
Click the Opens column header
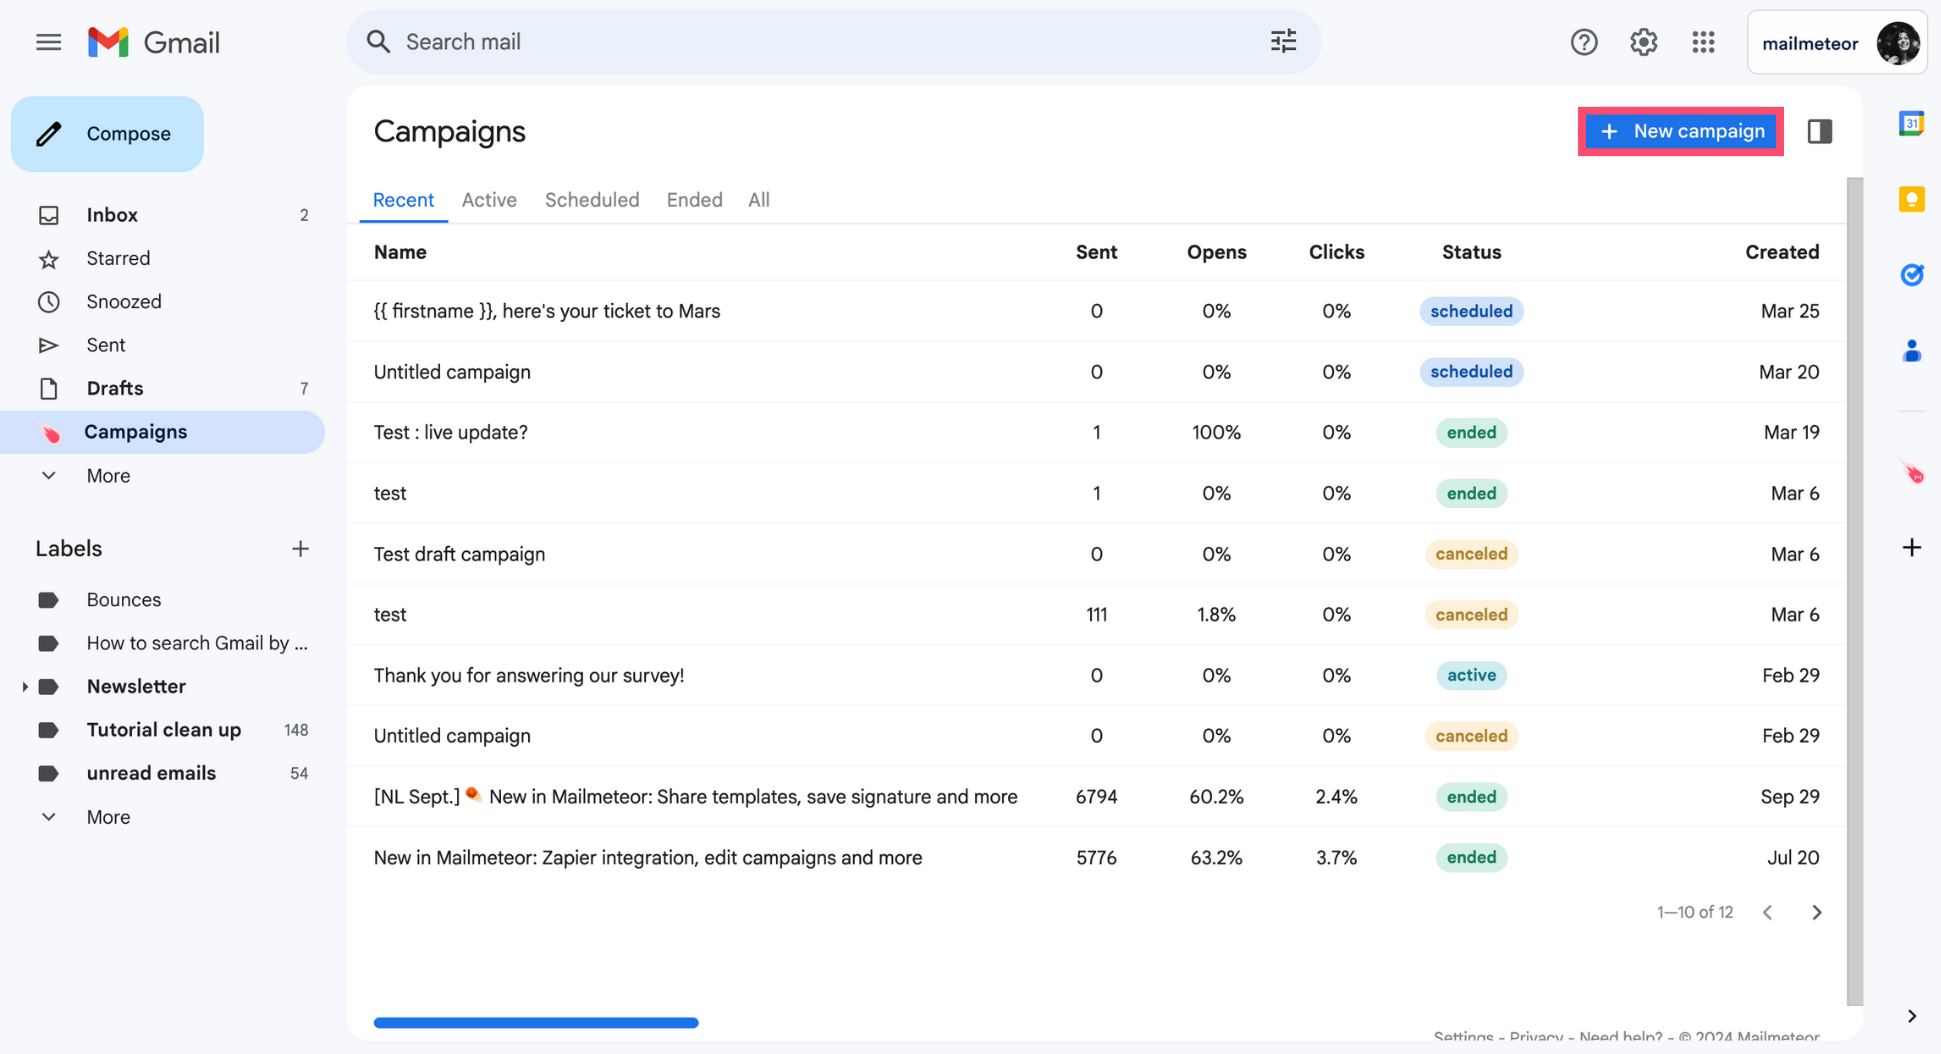(1216, 252)
